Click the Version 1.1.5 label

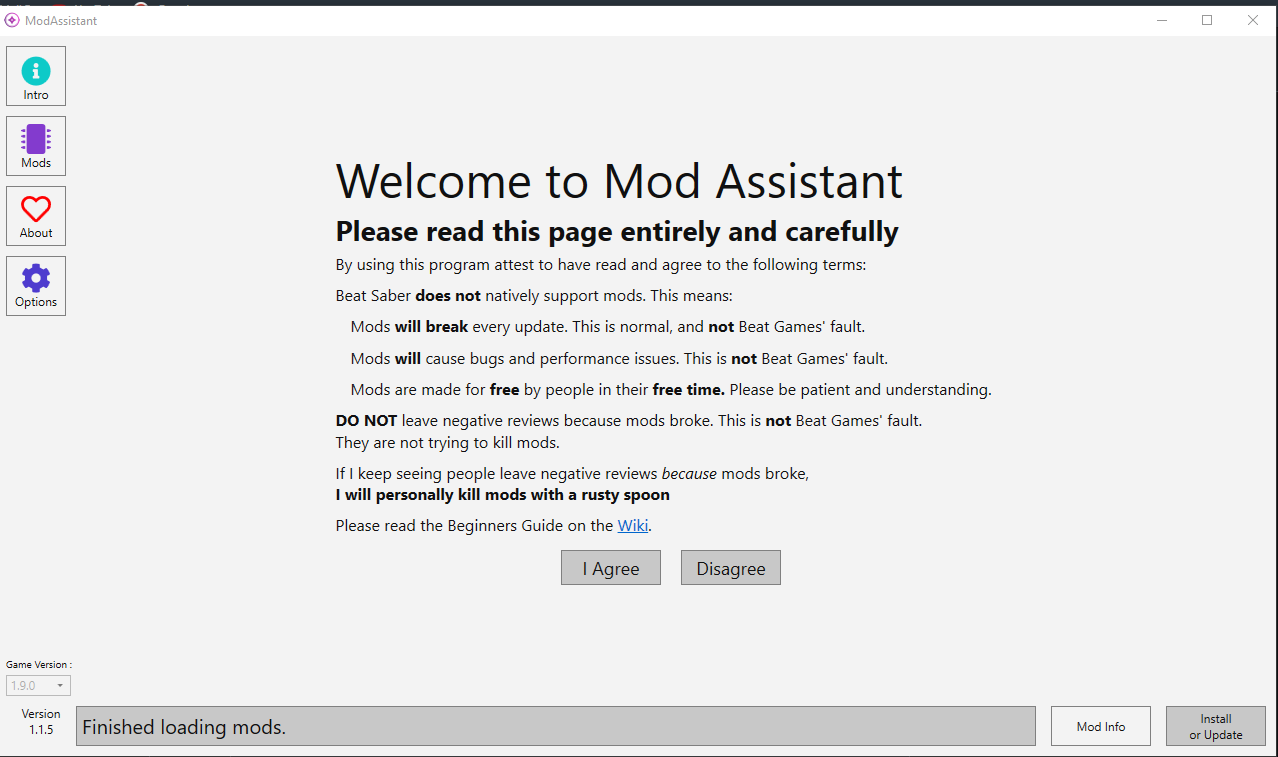coord(41,722)
